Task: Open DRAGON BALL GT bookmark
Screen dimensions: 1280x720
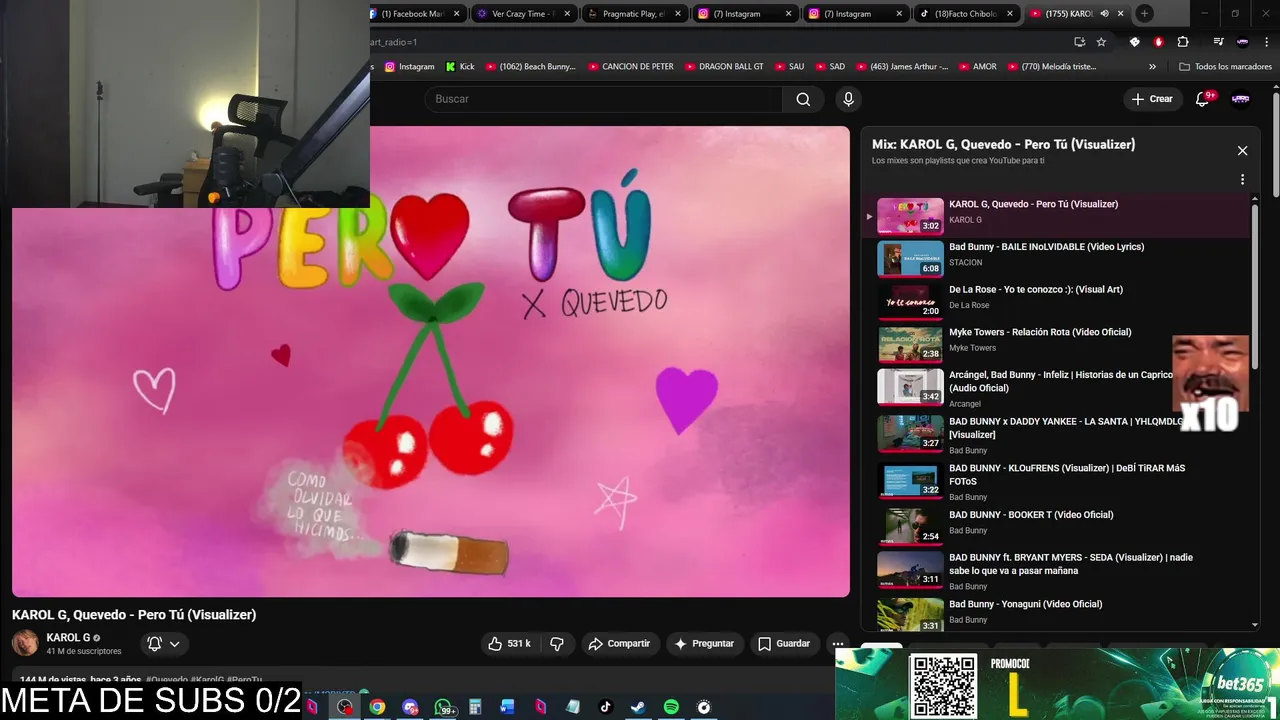Action: point(723,67)
